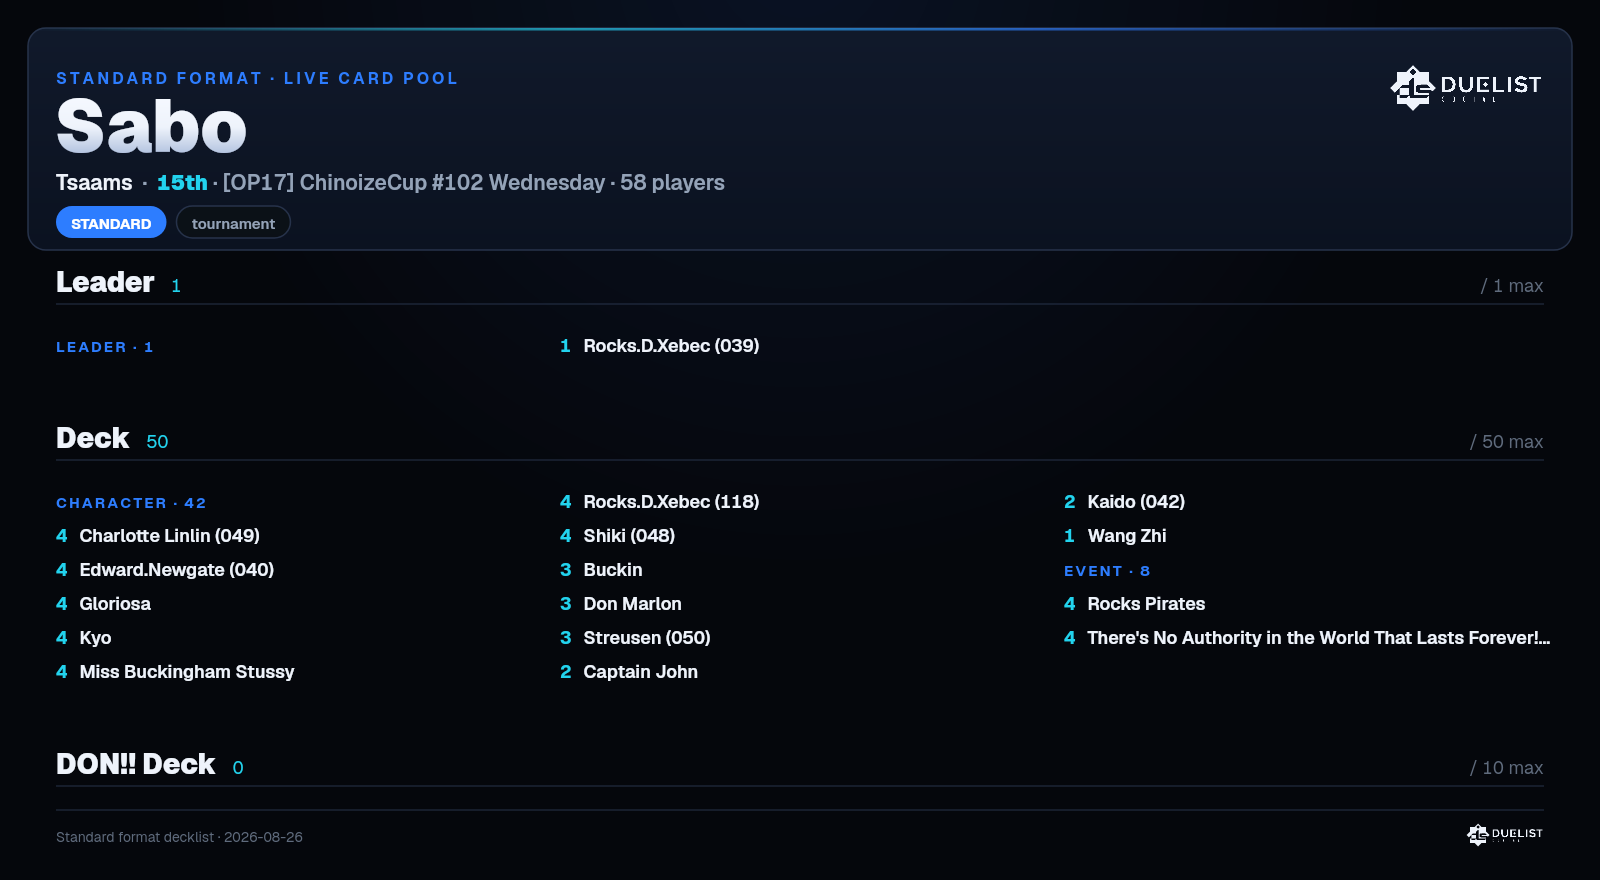Click the small Duelist logo in footer
Image resolution: width=1600 pixels, height=880 pixels.
pos(1505,834)
